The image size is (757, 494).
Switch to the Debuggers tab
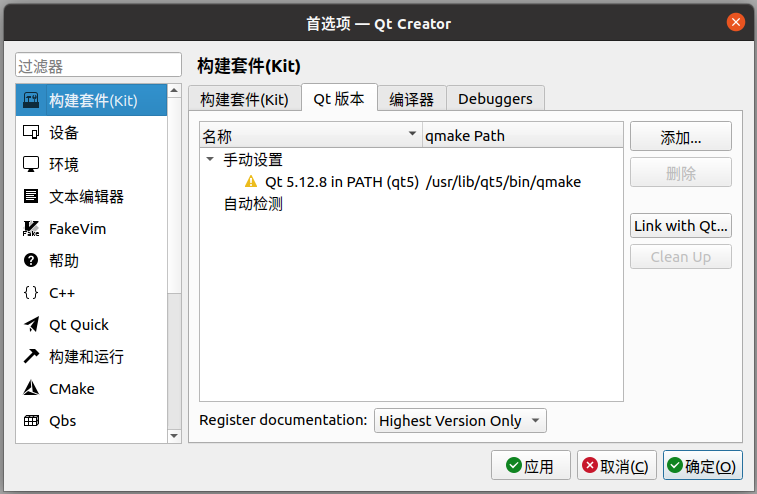click(x=495, y=99)
